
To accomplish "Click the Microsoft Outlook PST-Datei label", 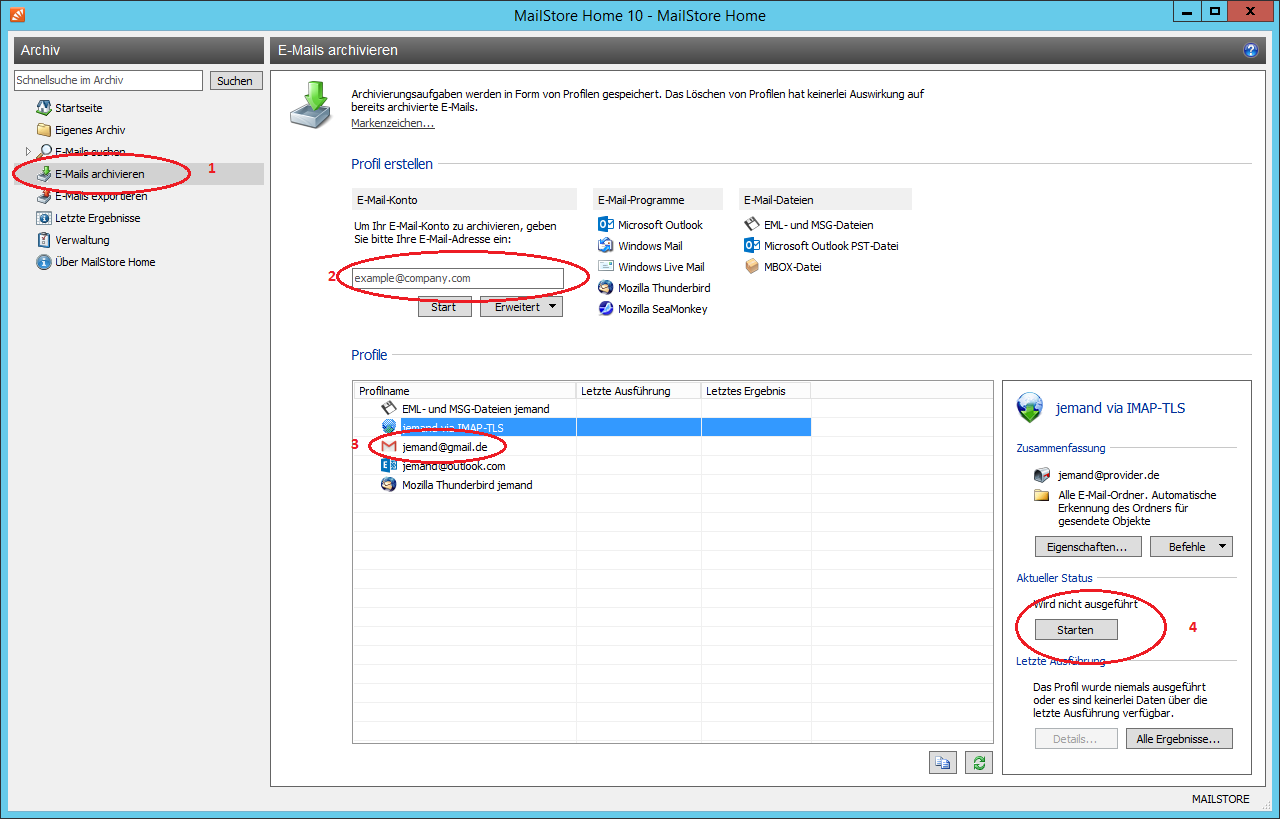I will tap(833, 246).
